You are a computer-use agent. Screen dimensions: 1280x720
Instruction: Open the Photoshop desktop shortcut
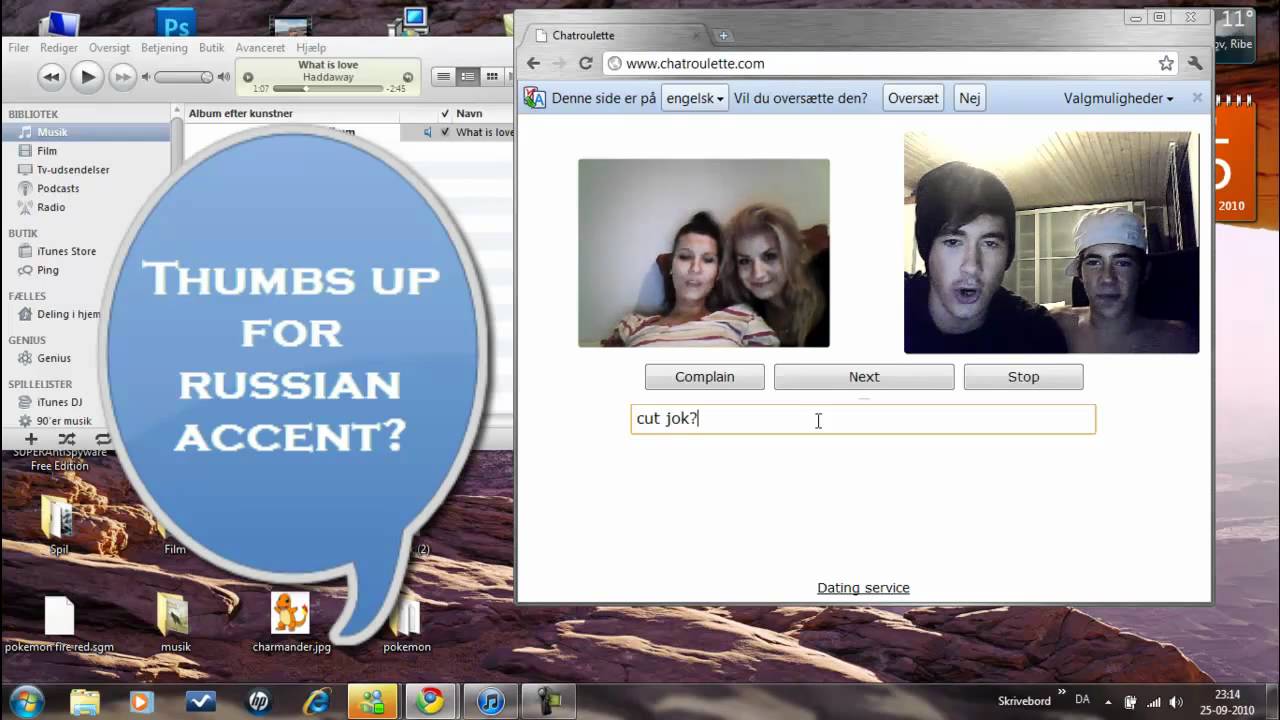[x=177, y=22]
